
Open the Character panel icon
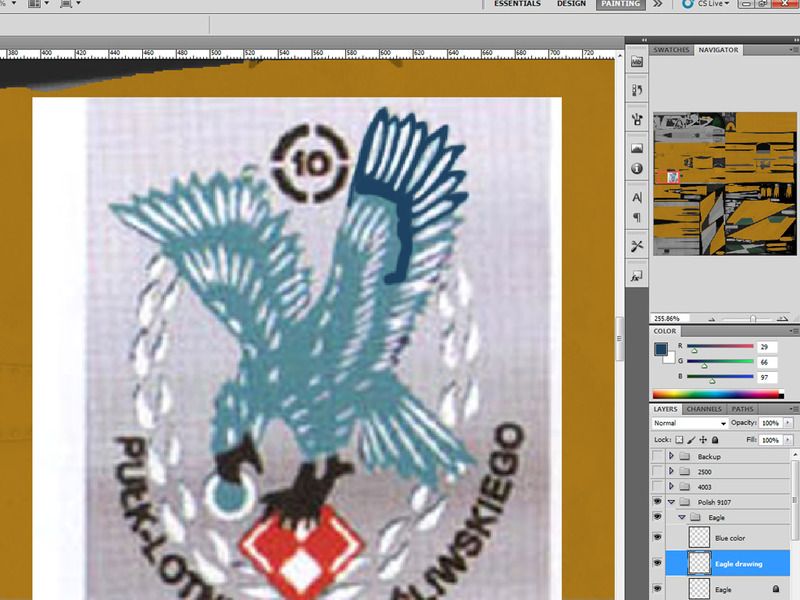[637, 198]
